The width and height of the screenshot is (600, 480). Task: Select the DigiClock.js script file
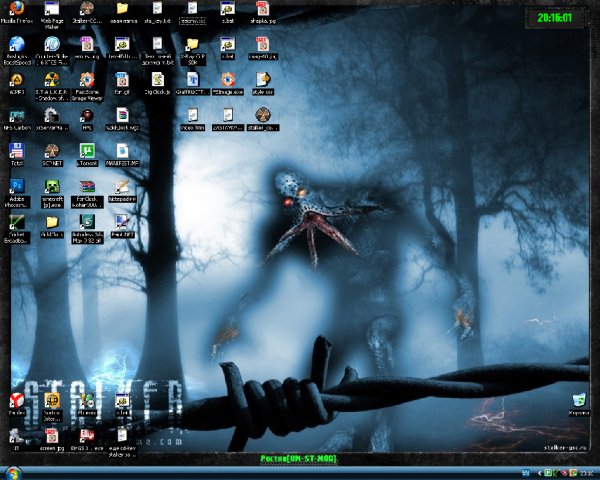(157, 83)
